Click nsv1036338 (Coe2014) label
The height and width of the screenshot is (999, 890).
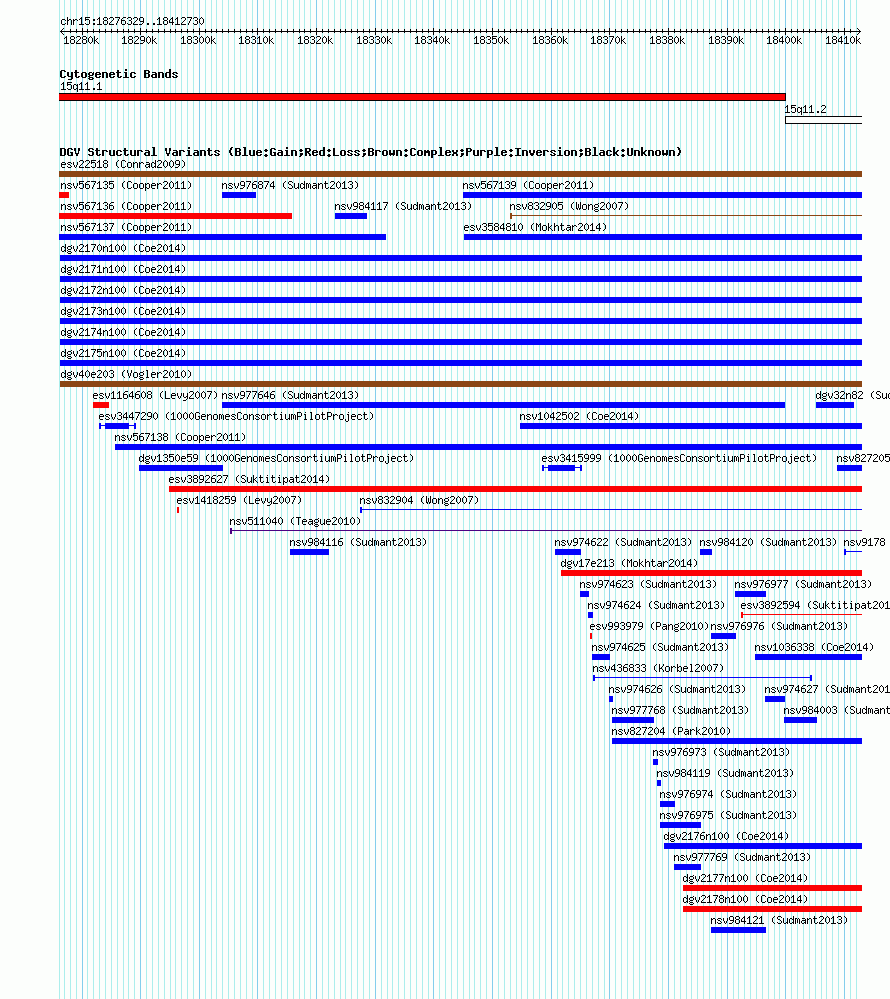click(x=814, y=648)
